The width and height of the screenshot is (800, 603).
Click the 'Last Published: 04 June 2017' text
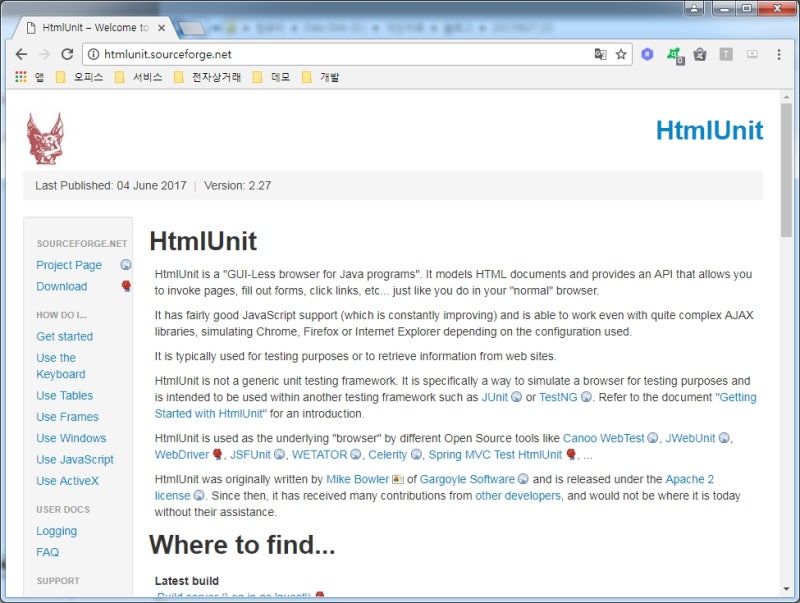tap(111, 186)
